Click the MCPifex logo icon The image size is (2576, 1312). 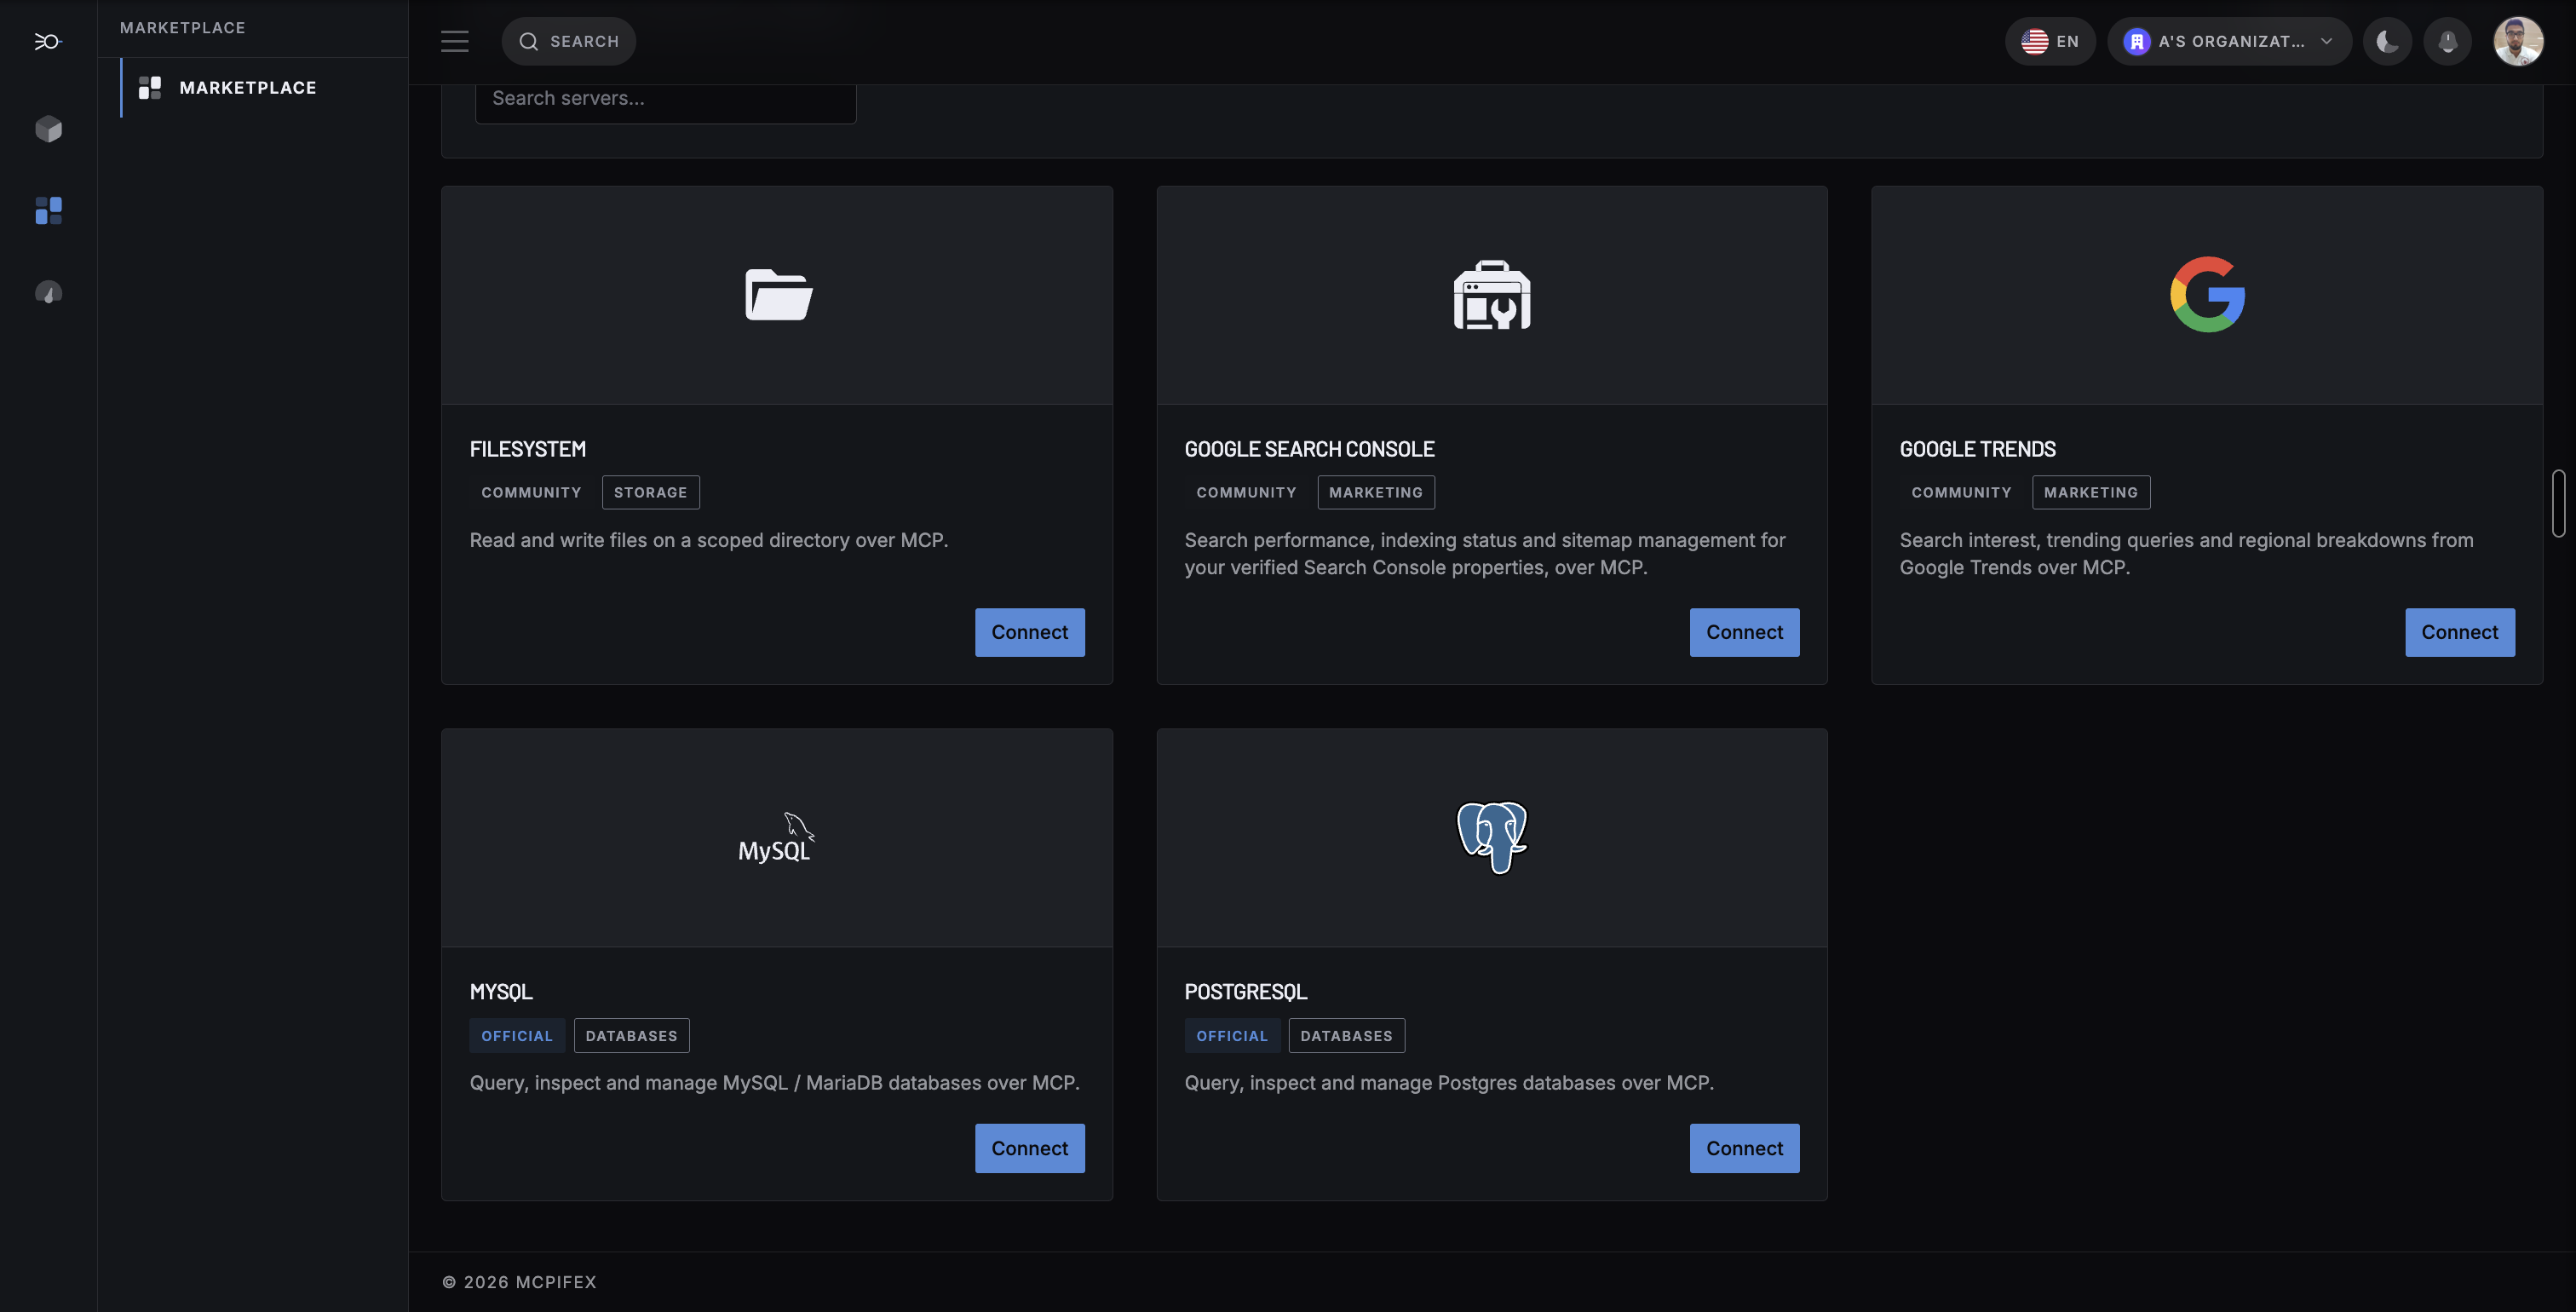click(x=48, y=41)
